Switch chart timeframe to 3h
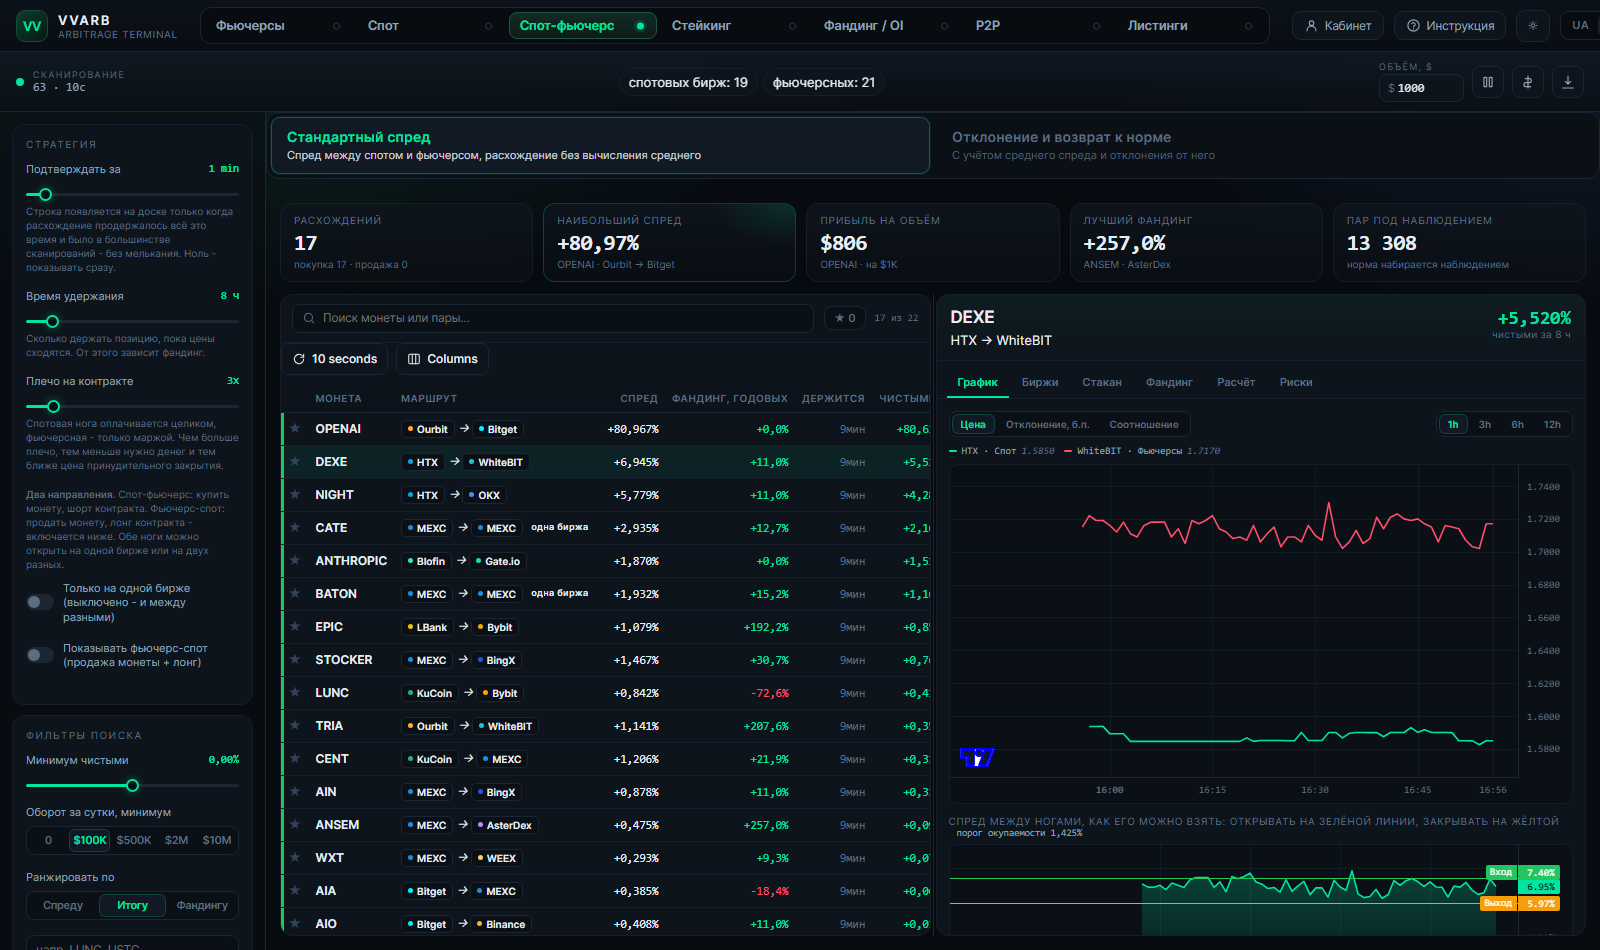This screenshot has width=1600, height=950. point(1485,425)
